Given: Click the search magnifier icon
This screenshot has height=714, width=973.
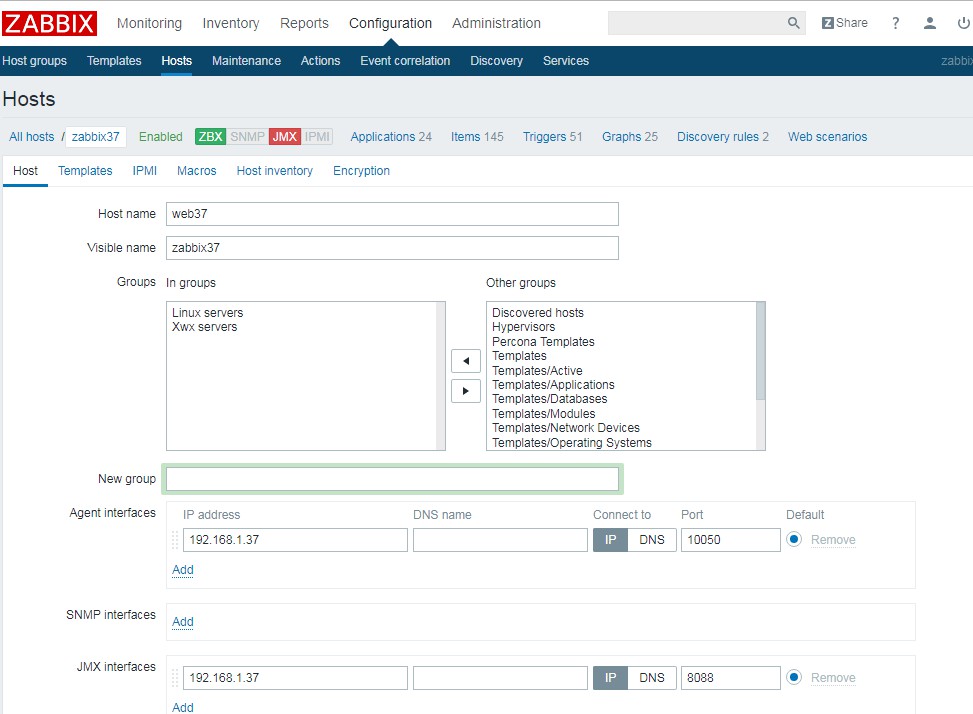Looking at the screenshot, I should (793, 23).
